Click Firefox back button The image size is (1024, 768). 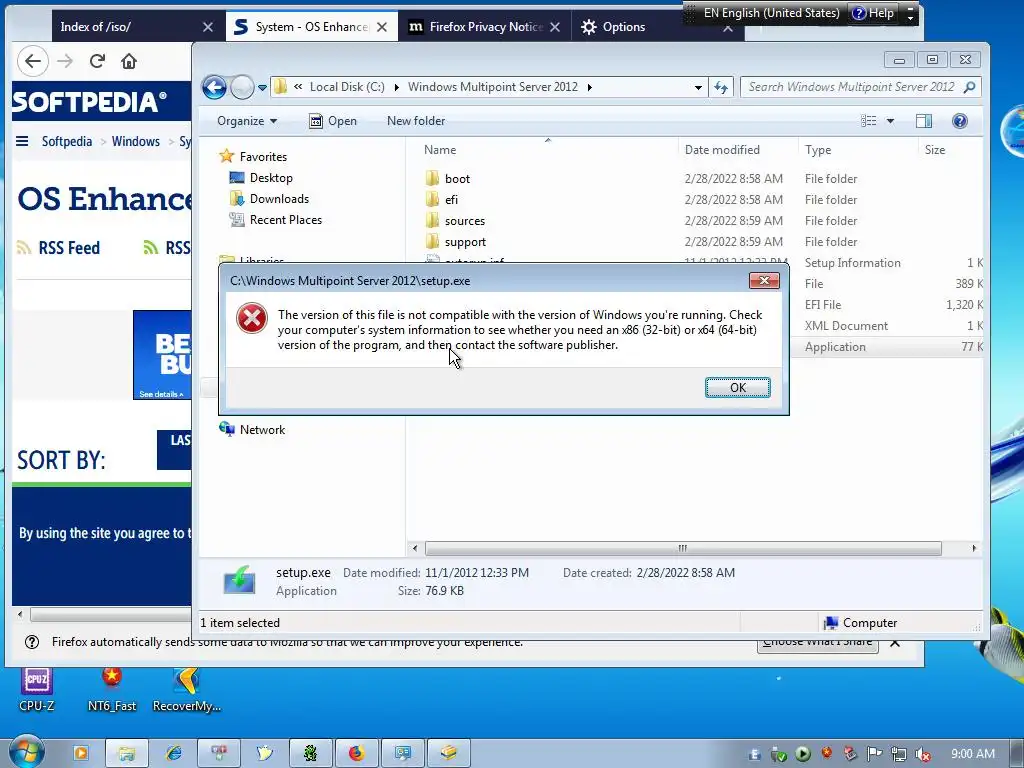pos(33,61)
